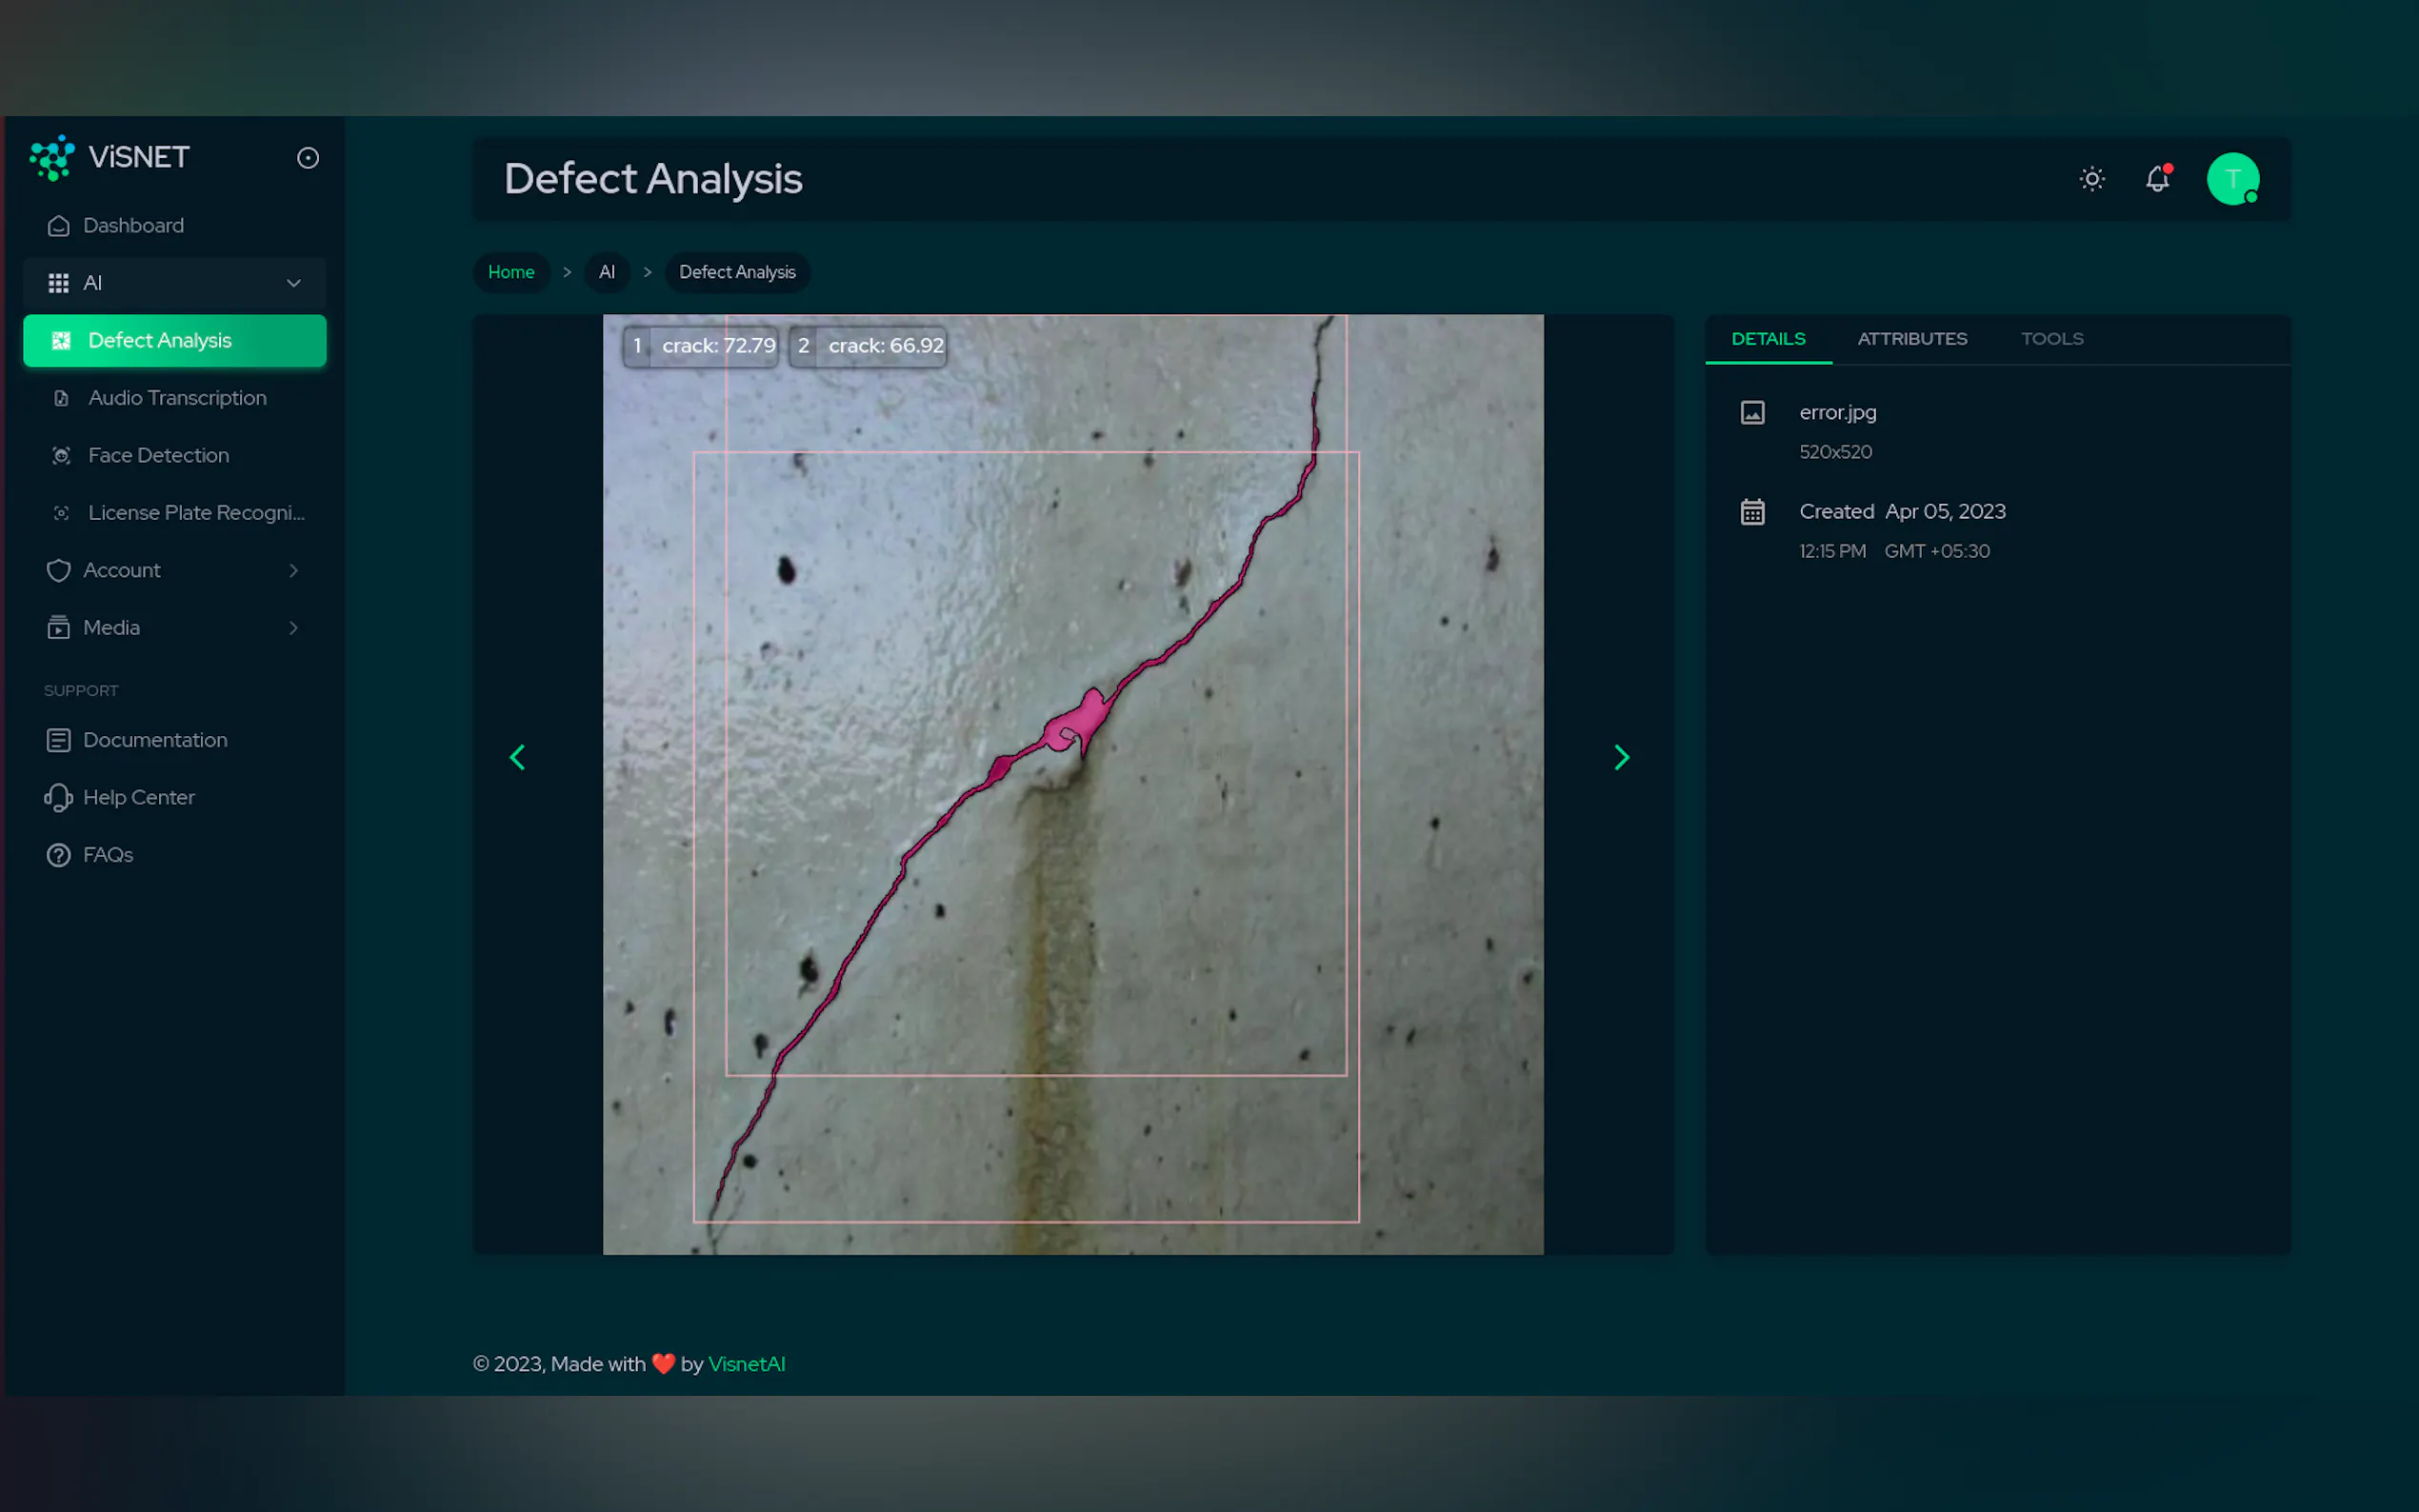Switch to the ATTRIBUTES tab

(x=1912, y=339)
